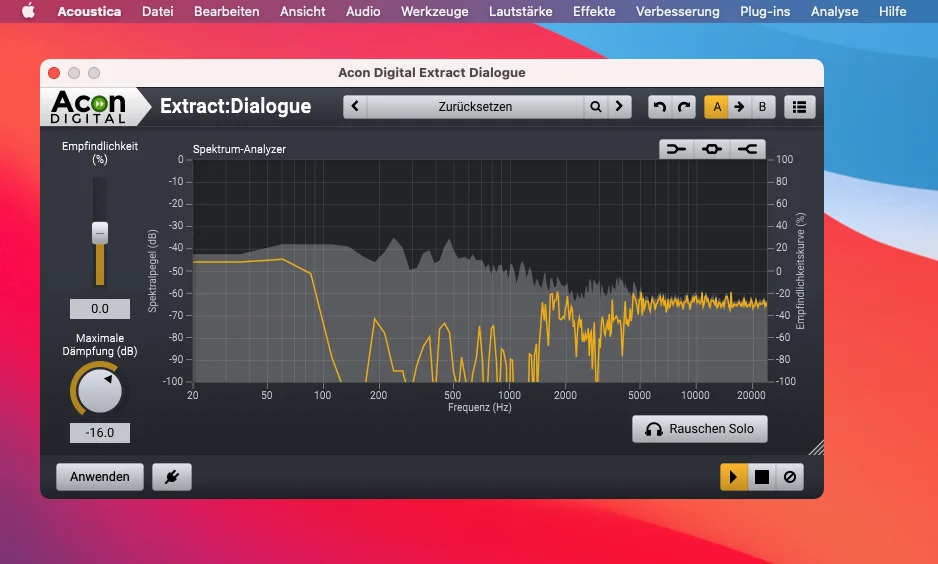Select the first sensitivity curve shape icon

677,149
